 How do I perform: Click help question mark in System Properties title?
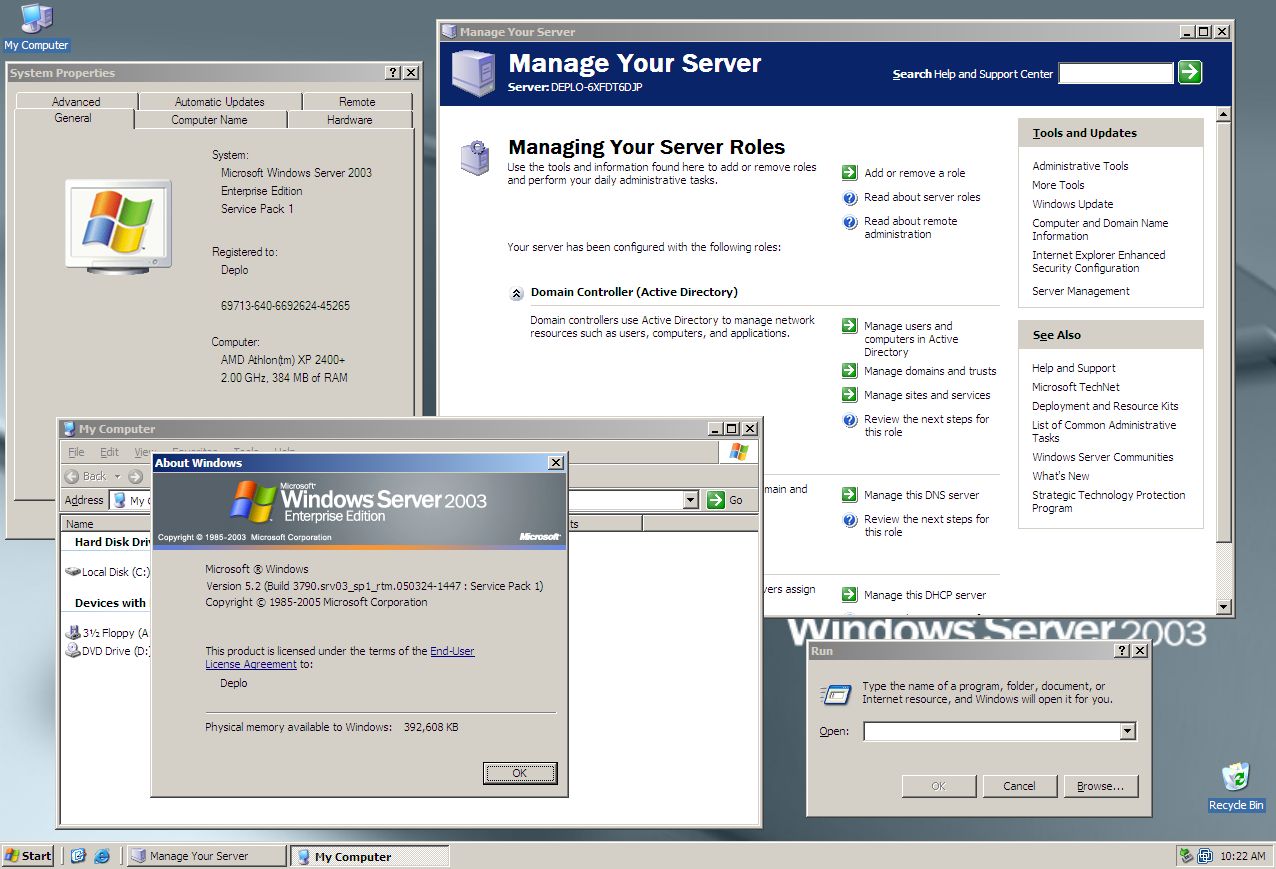393,73
